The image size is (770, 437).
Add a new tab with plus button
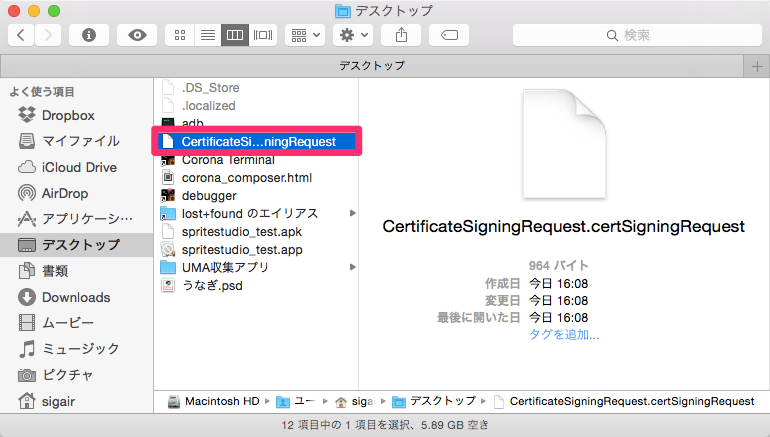[757, 66]
